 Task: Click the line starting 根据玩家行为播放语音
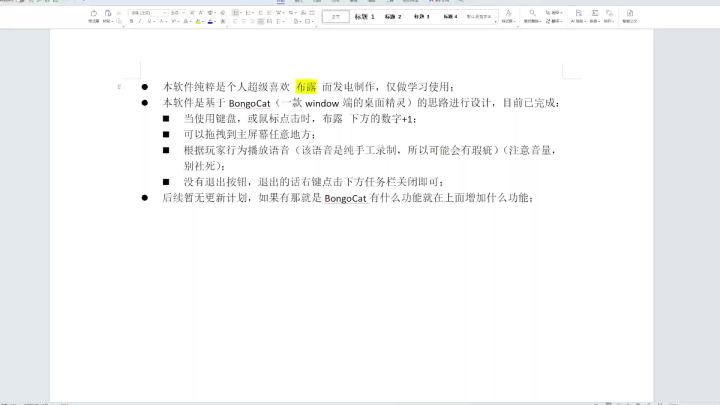point(370,150)
